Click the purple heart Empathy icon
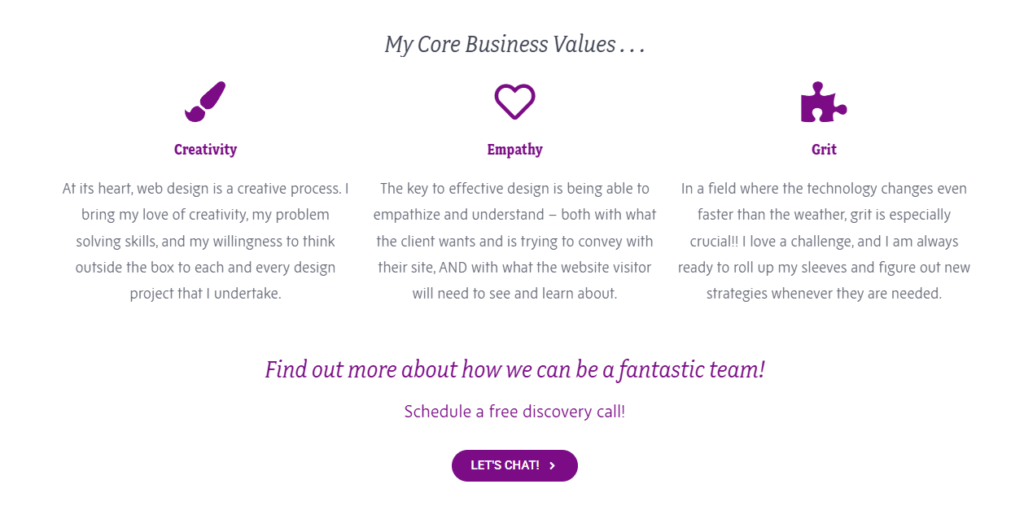1024x506 pixels. (515, 101)
